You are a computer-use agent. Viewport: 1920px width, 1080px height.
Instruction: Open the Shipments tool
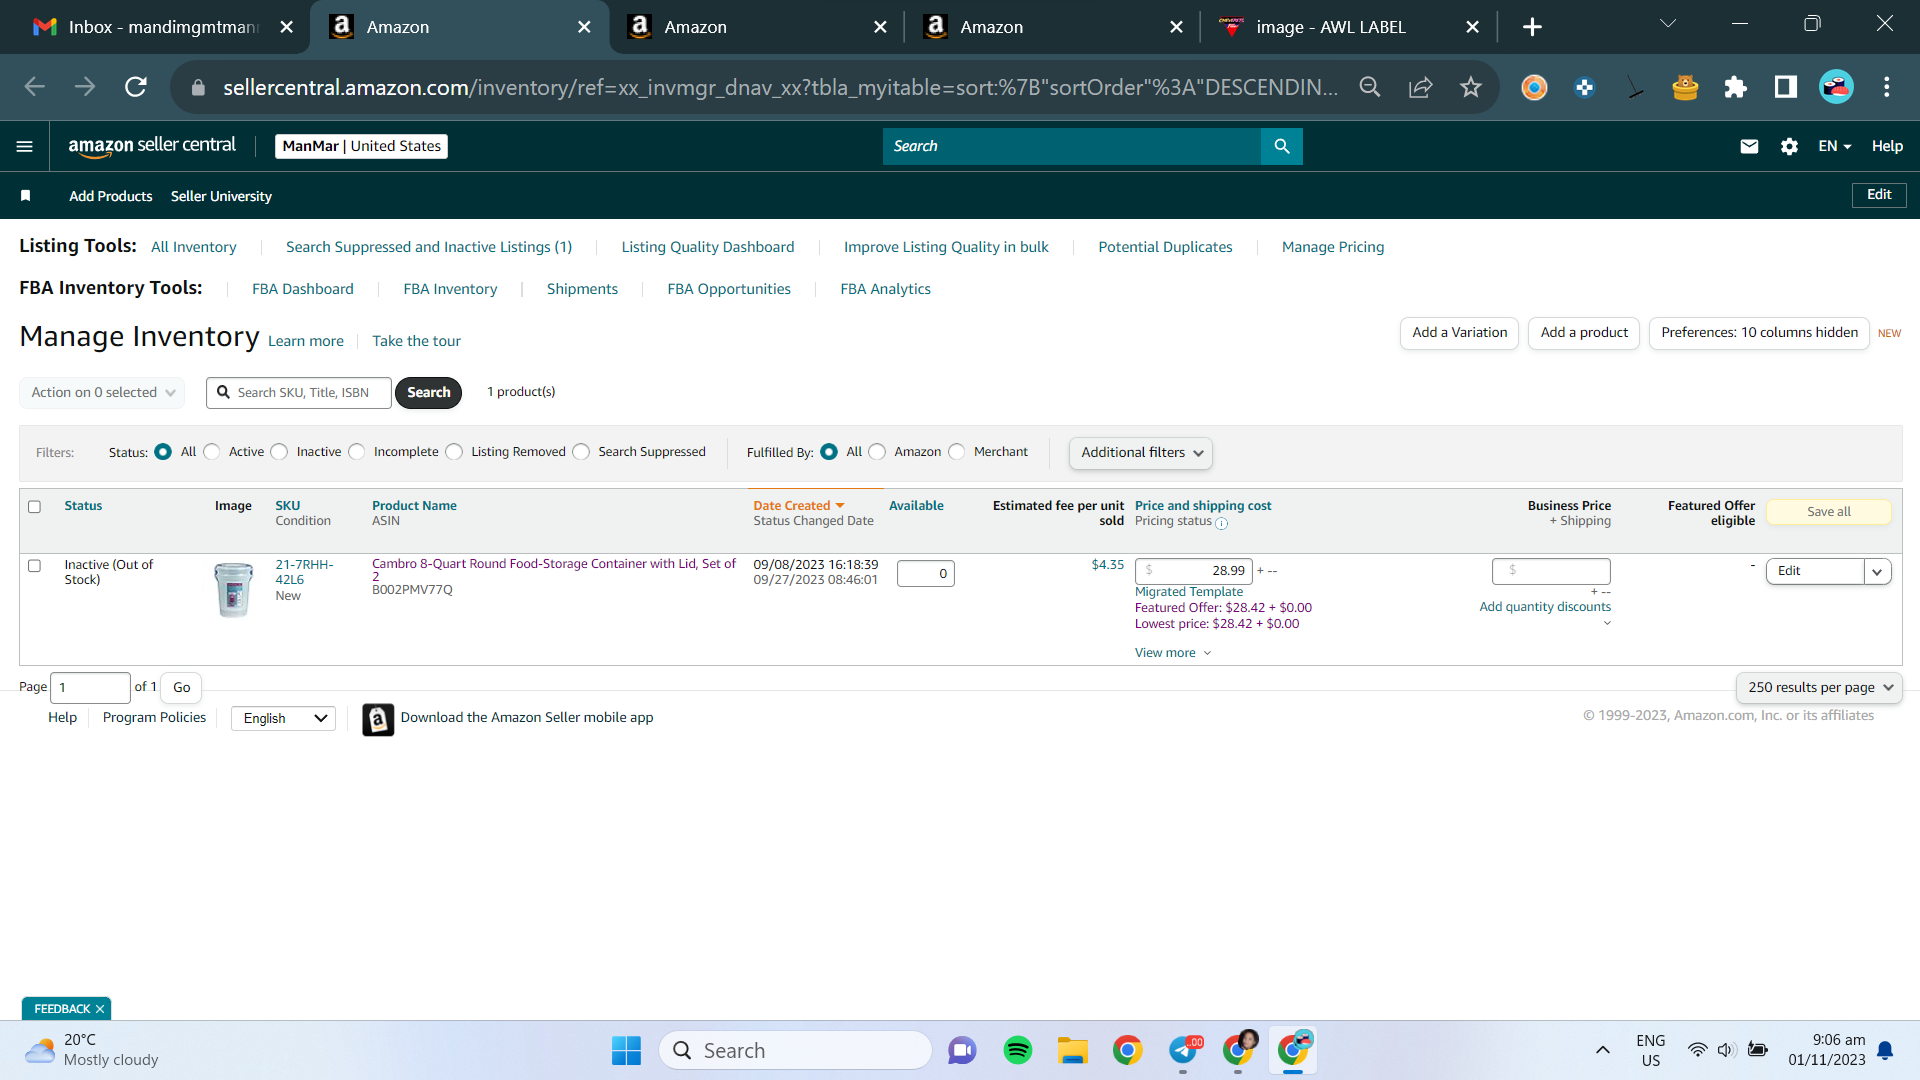pyautogui.click(x=582, y=289)
